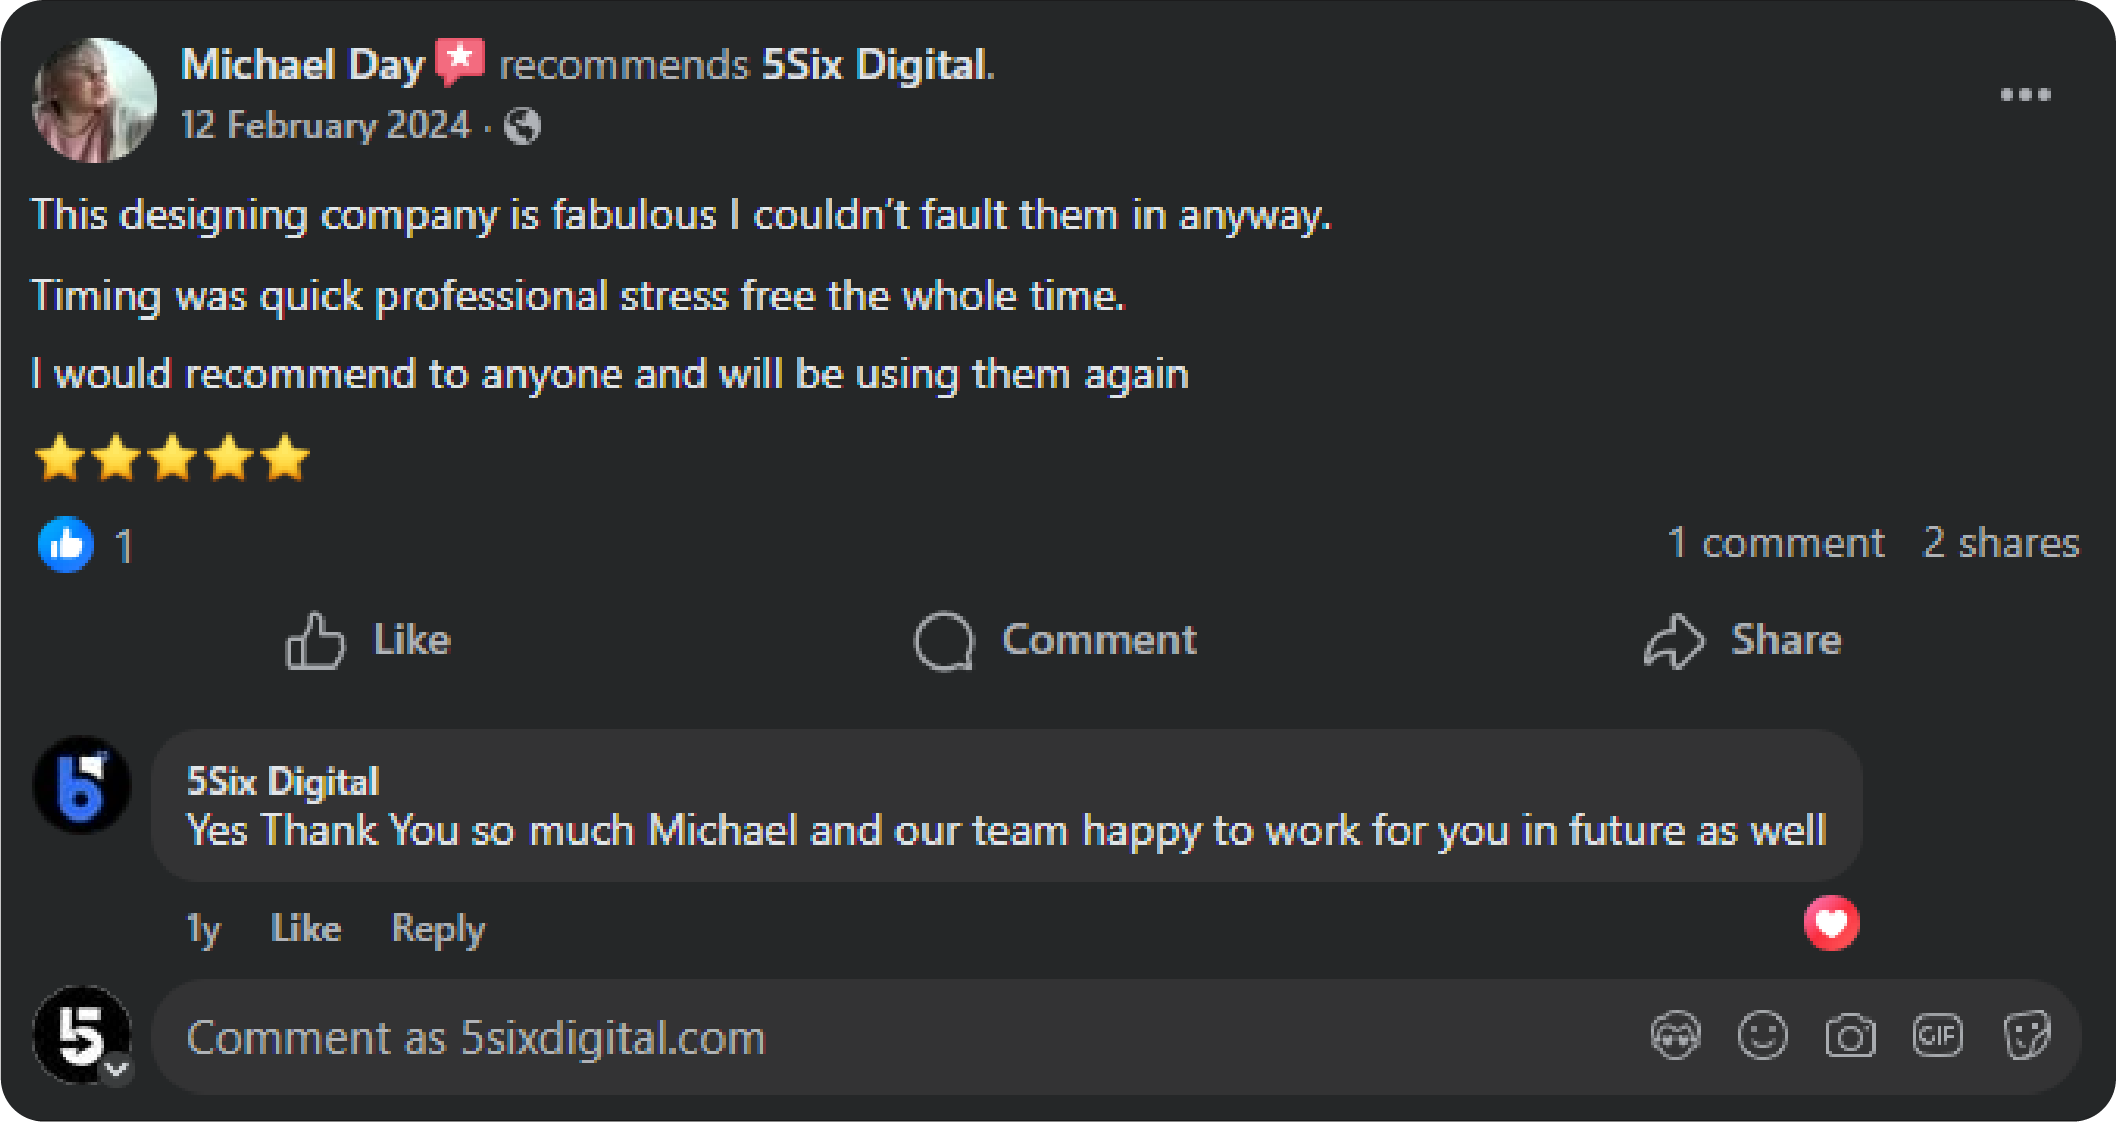Open the emoji picker for the comment
This screenshot has height=1122, width=2116.
tap(1762, 1036)
